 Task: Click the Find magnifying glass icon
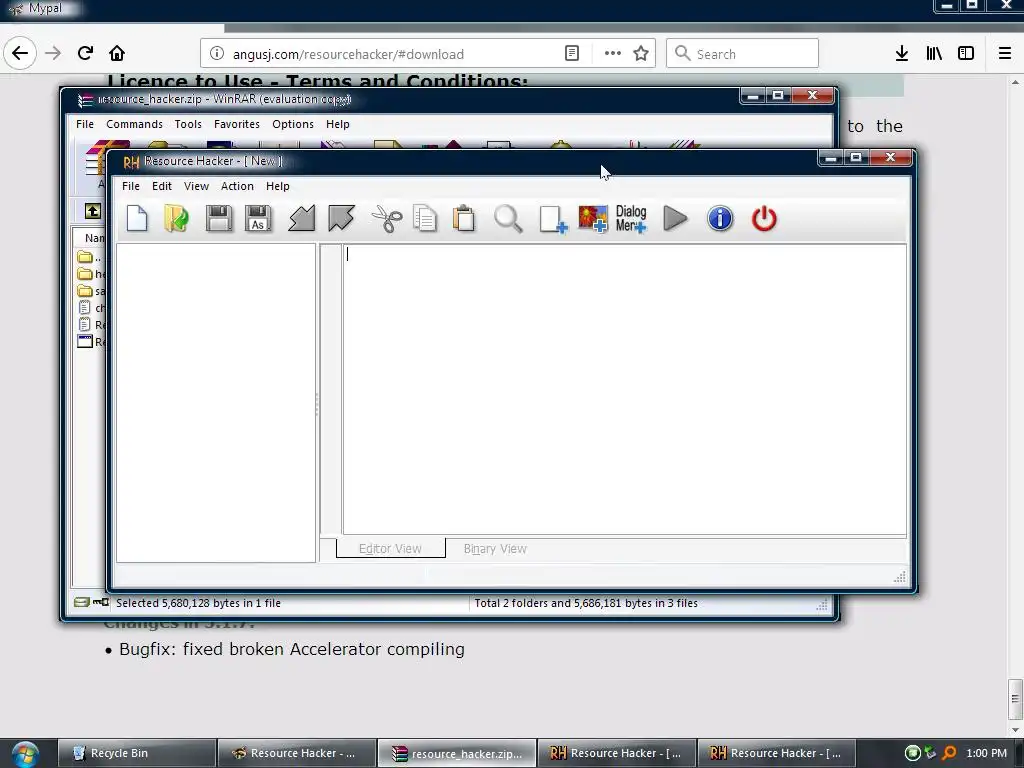click(508, 218)
